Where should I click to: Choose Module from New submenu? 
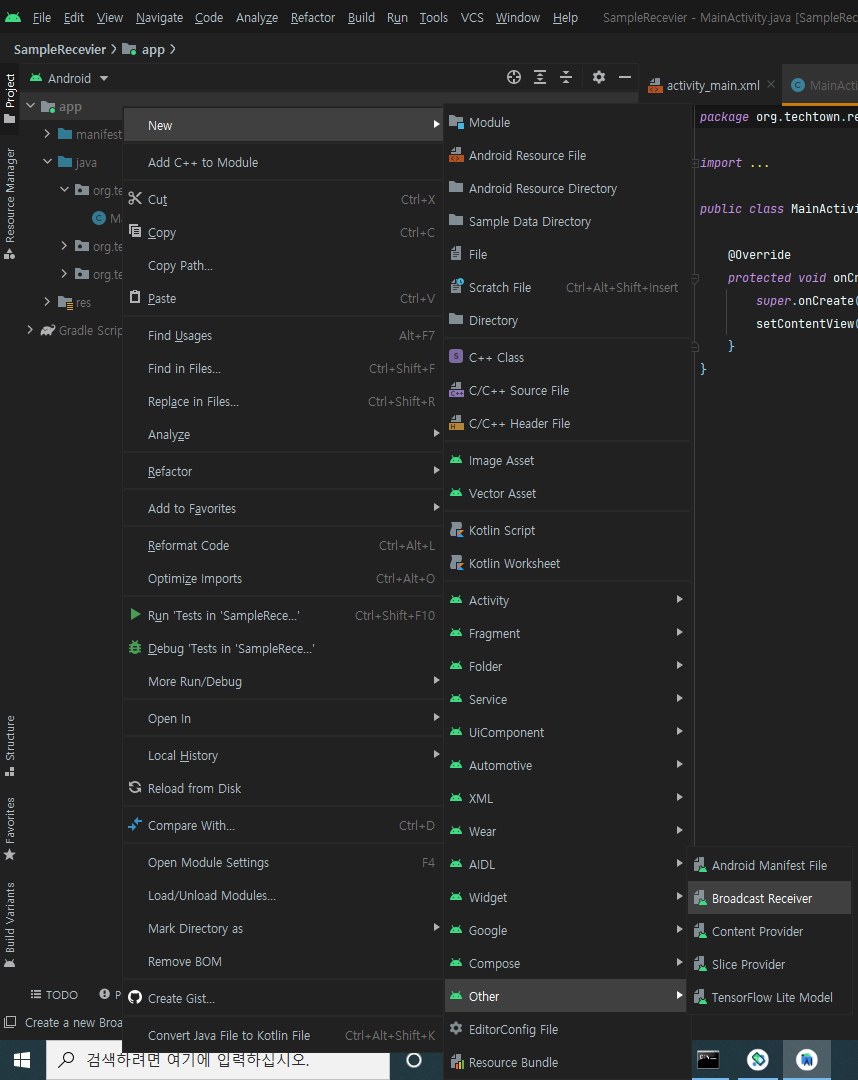(x=566, y=123)
